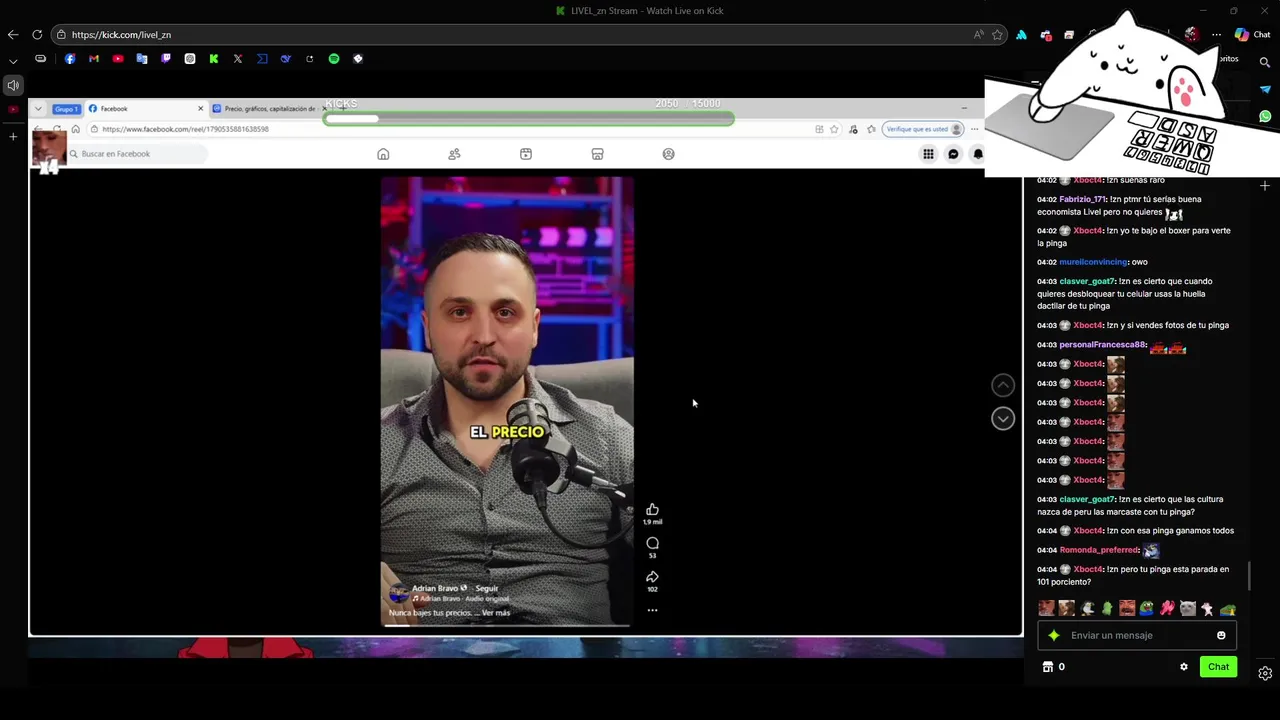Open the Twitch bookmark icon
Screen dimensions: 1280x720
tap(166, 59)
